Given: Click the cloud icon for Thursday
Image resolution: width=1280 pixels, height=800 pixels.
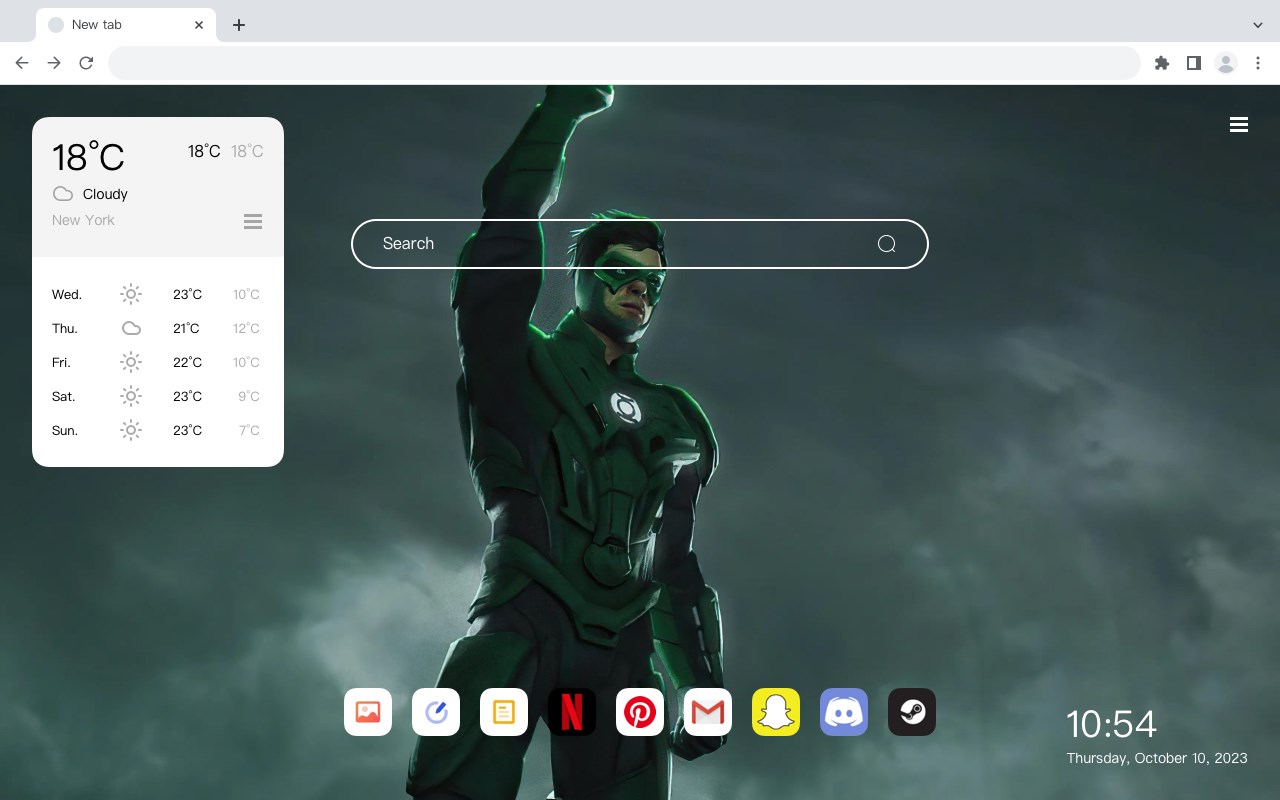Looking at the screenshot, I should 131,328.
